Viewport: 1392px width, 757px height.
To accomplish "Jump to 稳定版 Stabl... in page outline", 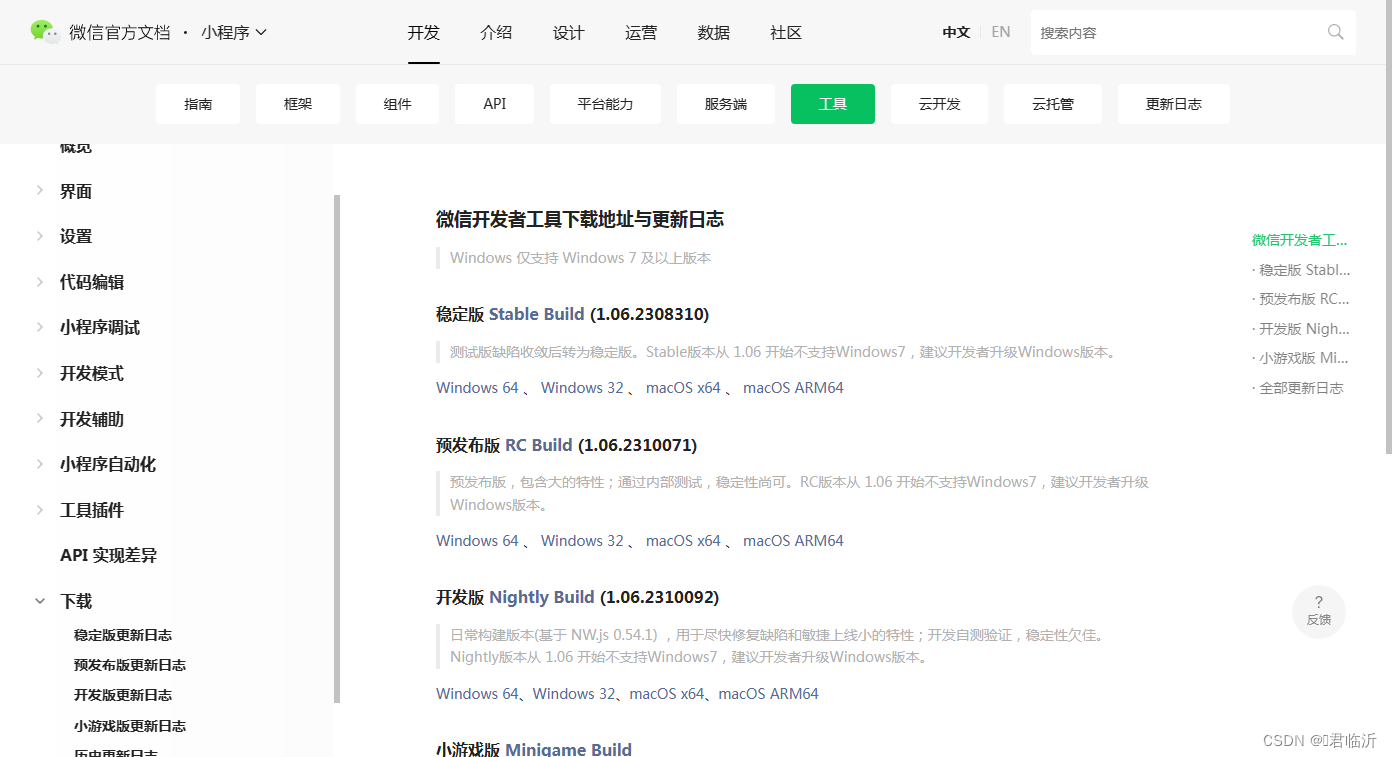I will tap(1302, 270).
